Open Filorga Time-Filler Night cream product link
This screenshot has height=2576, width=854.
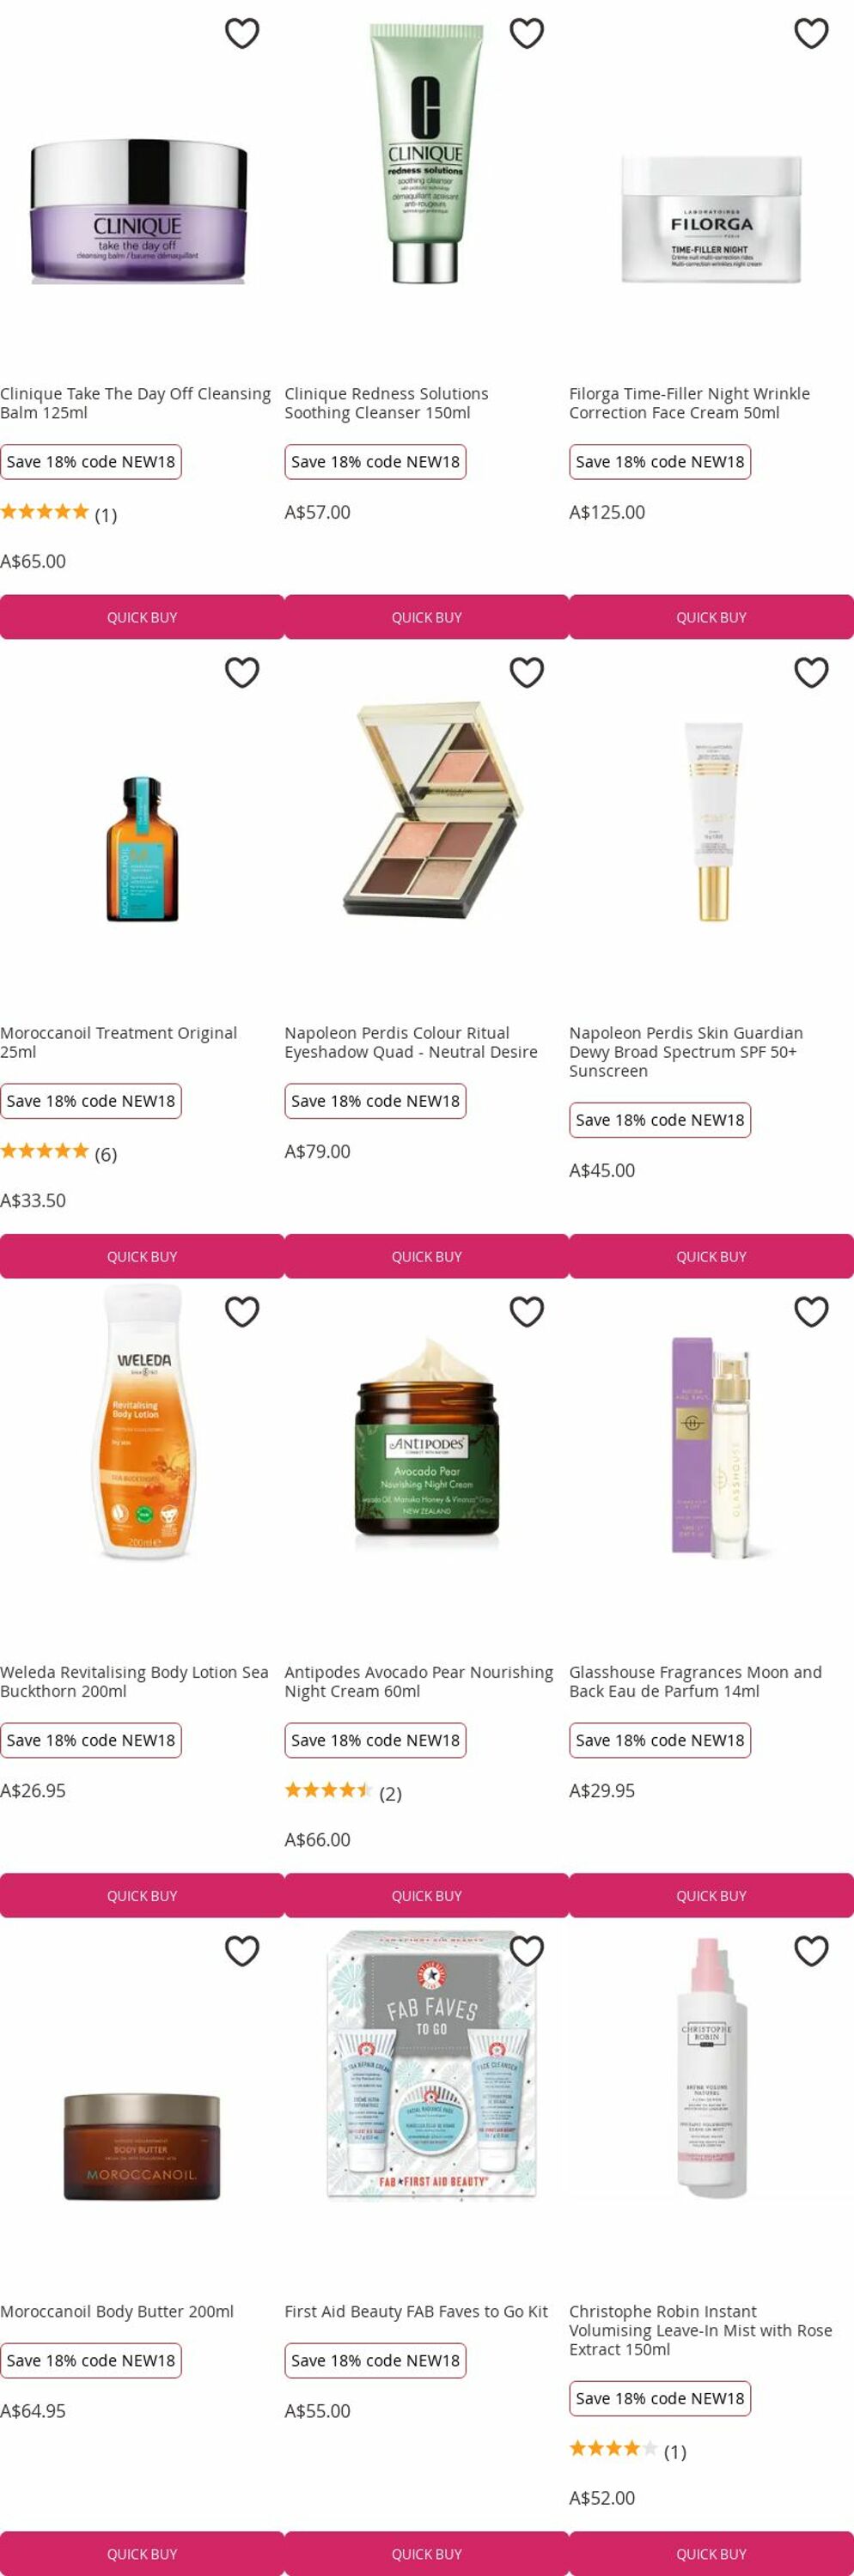tap(689, 403)
